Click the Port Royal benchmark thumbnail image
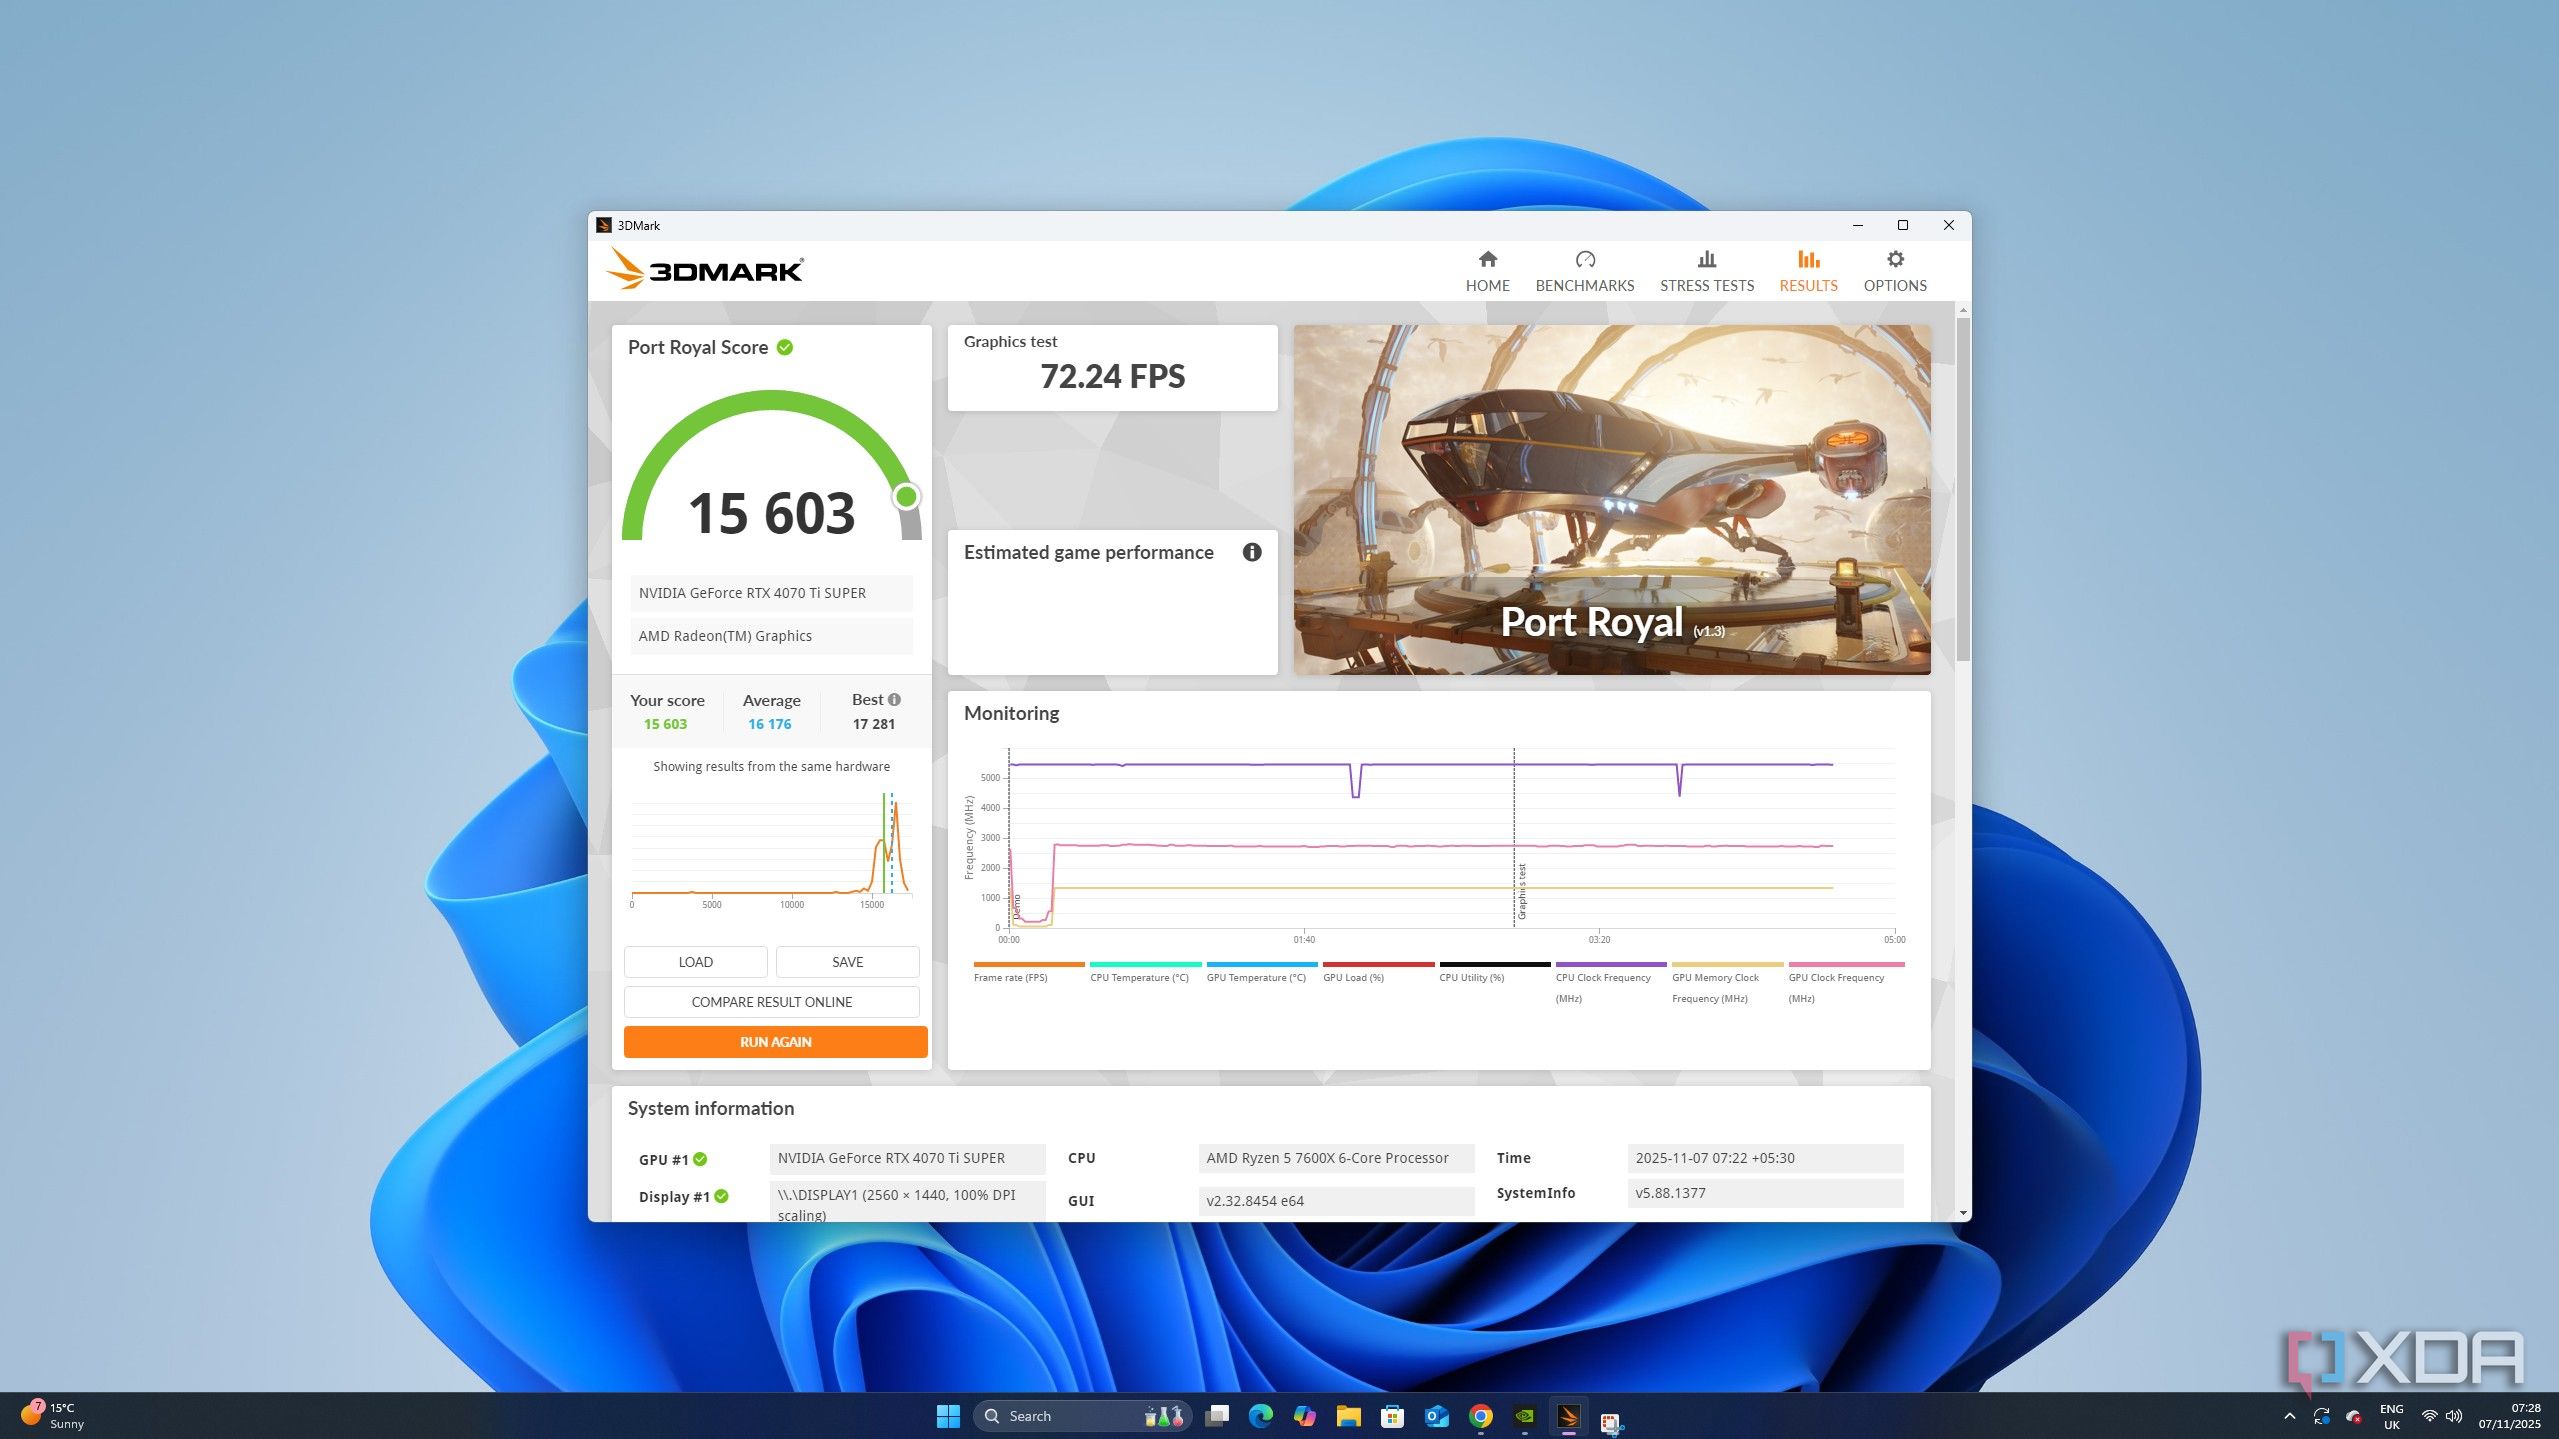This screenshot has width=2559, height=1439. 1611,499
